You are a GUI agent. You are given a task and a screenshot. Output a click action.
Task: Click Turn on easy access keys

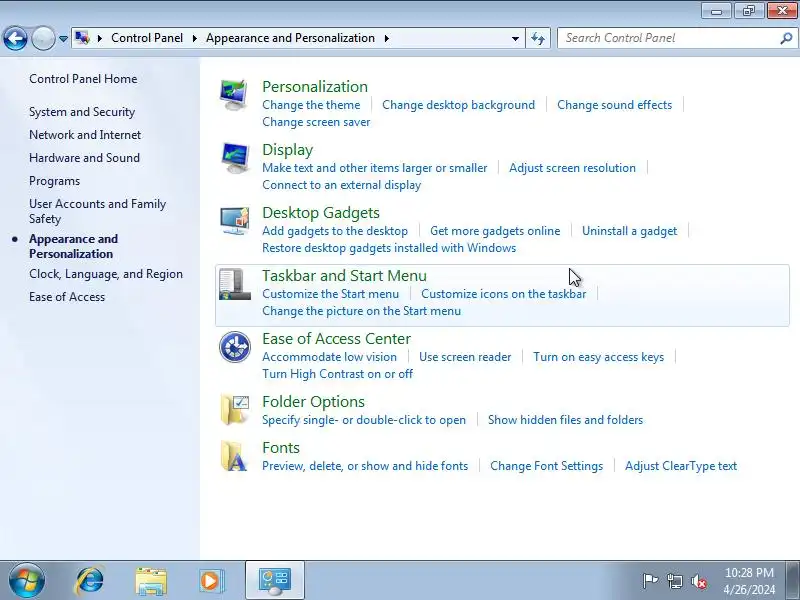(x=598, y=357)
